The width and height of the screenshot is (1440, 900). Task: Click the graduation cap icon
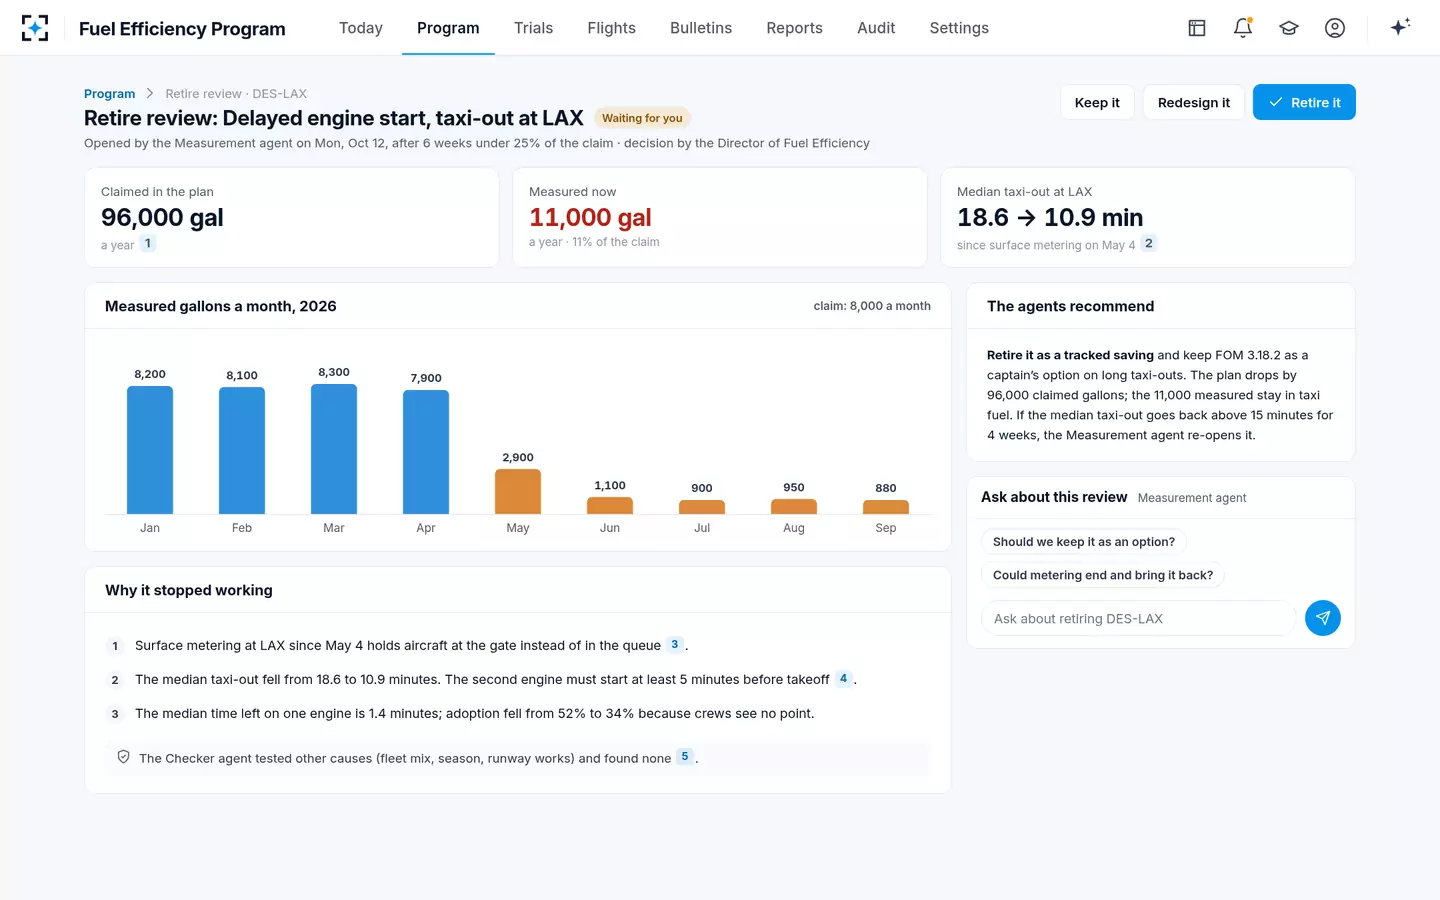1289,28
